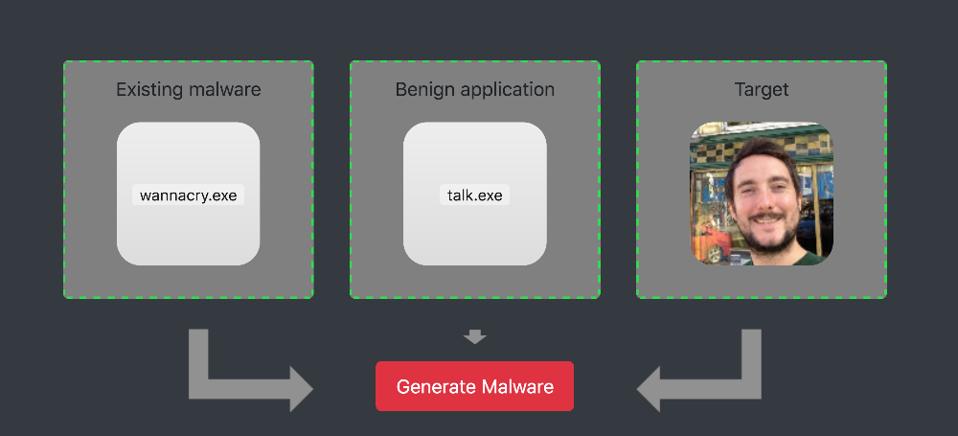Click the Generate Malware button
The width and height of the screenshot is (958, 436).
(475, 386)
